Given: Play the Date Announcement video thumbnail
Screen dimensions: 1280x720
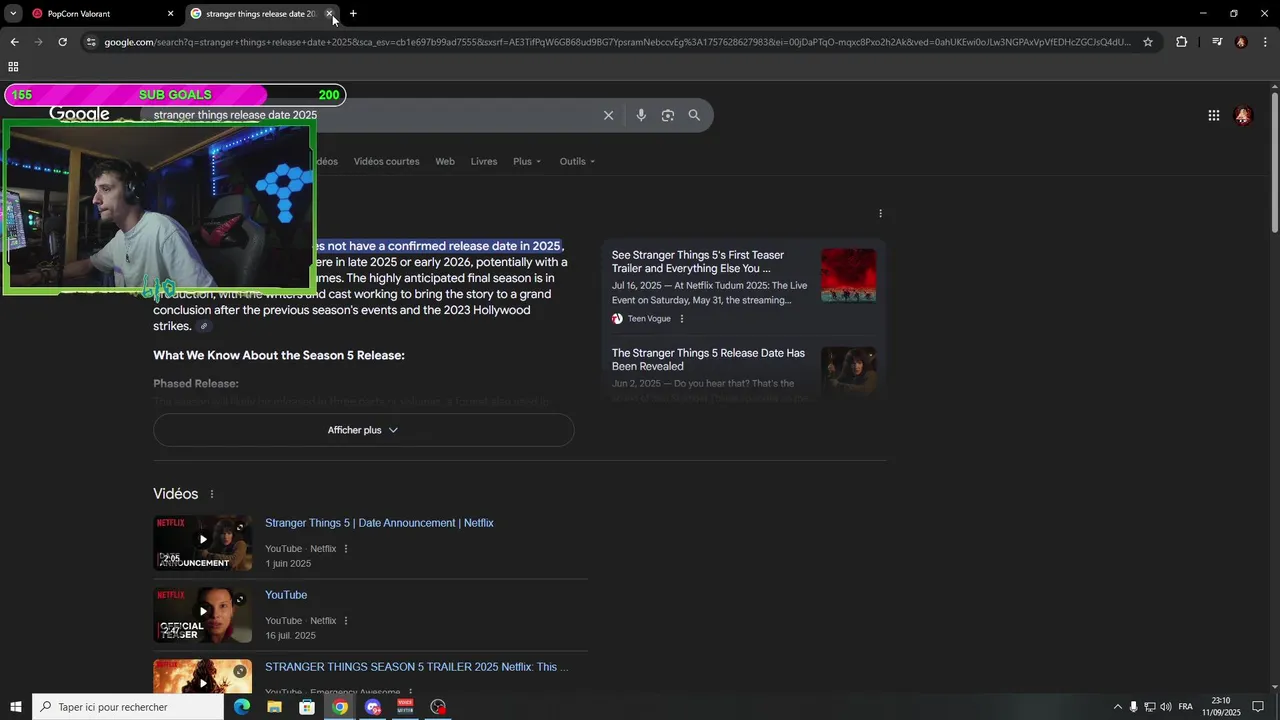Looking at the screenshot, I should [x=202, y=543].
